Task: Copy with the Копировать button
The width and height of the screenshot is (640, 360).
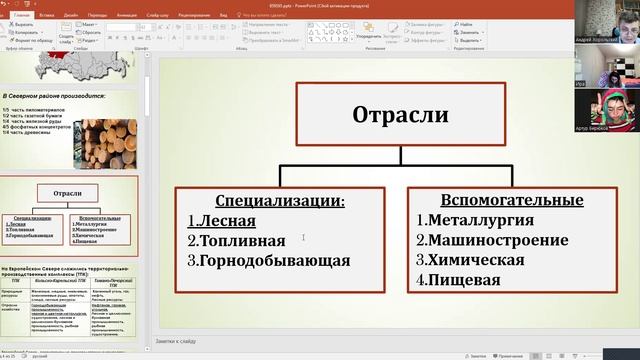Action: point(25,32)
